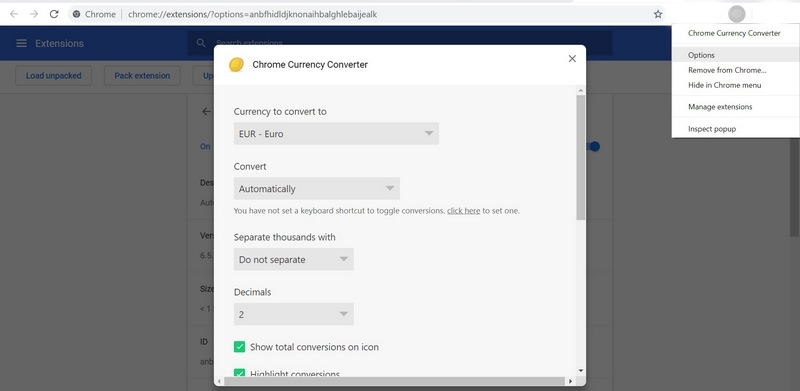The width and height of the screenshot is (800, 391).
Task: Select Chrome Currency Converter menu entry
Action: point(734,33)
